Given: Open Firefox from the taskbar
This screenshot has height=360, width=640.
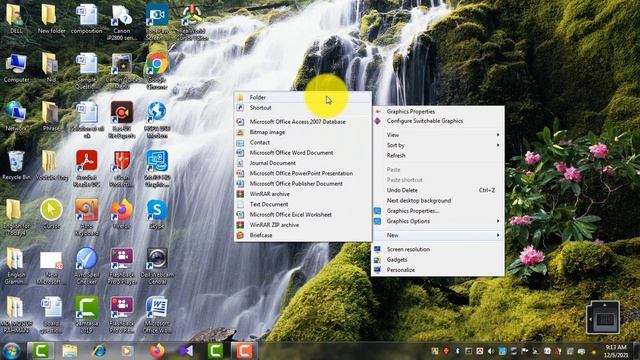Looking at the screenshot, I should click(x=157, y=351).
